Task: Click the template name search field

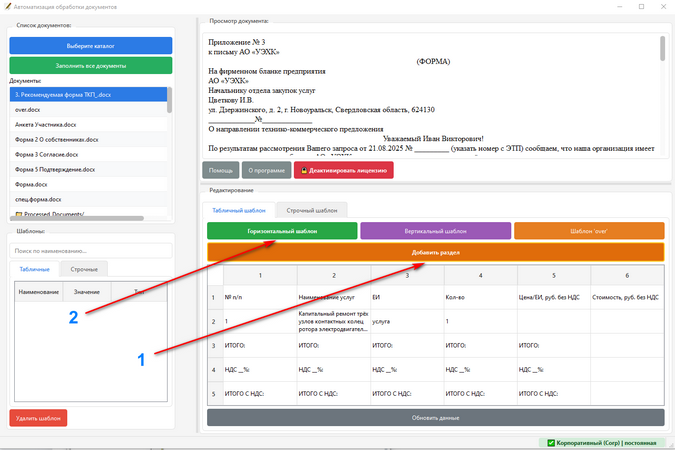Action: 91,251
